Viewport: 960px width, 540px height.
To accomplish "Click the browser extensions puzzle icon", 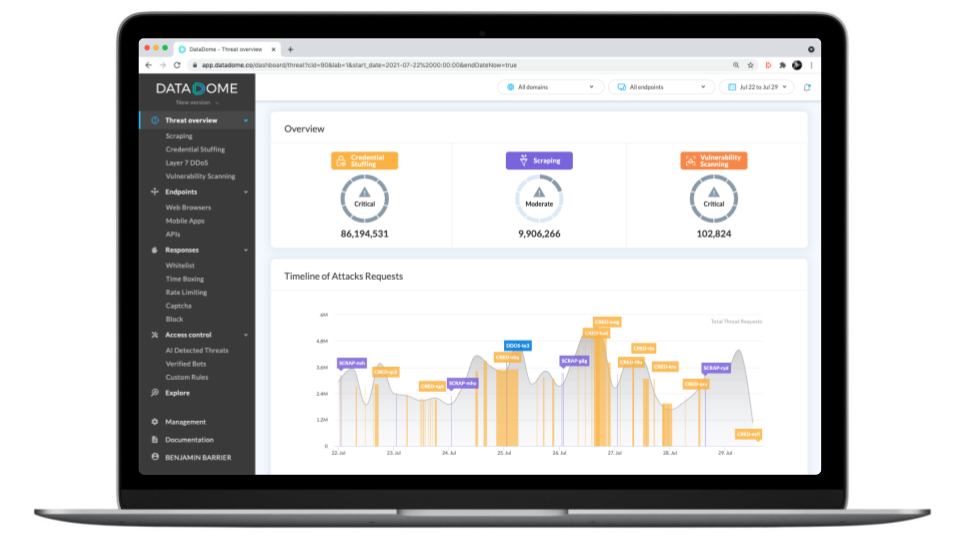I will 782,65.
